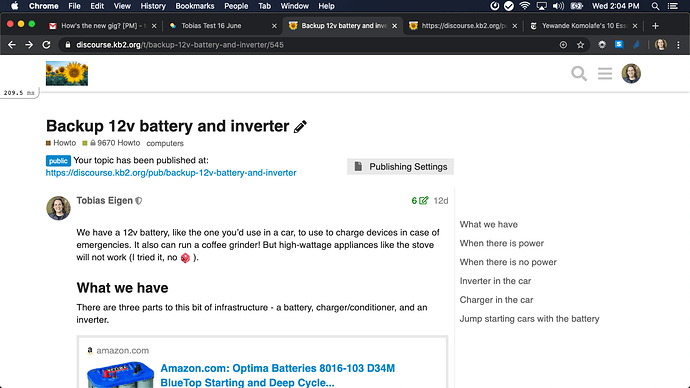This screenshot has width=690, height=388.
Task: Go to the sunflower site logo home
Action: 67,73
